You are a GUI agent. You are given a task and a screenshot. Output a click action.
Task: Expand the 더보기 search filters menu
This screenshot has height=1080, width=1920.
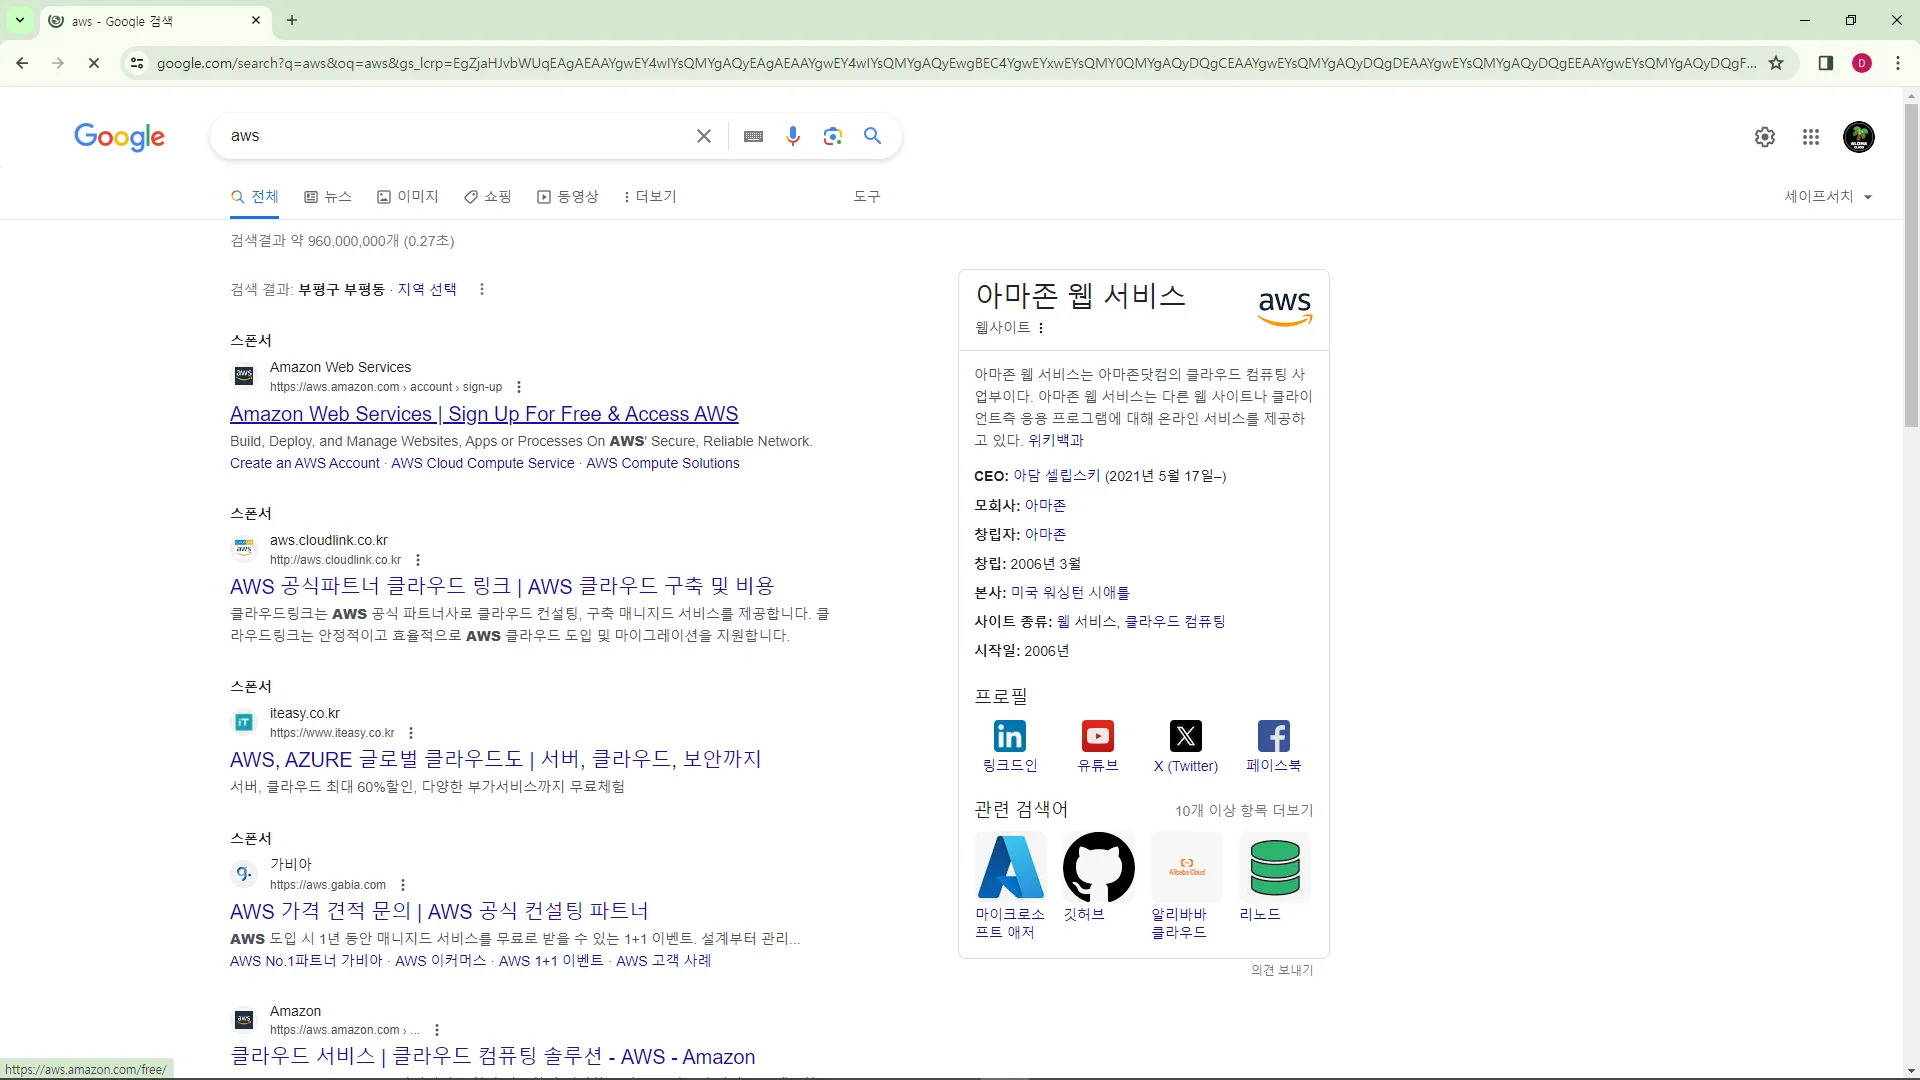pos(650,197)
